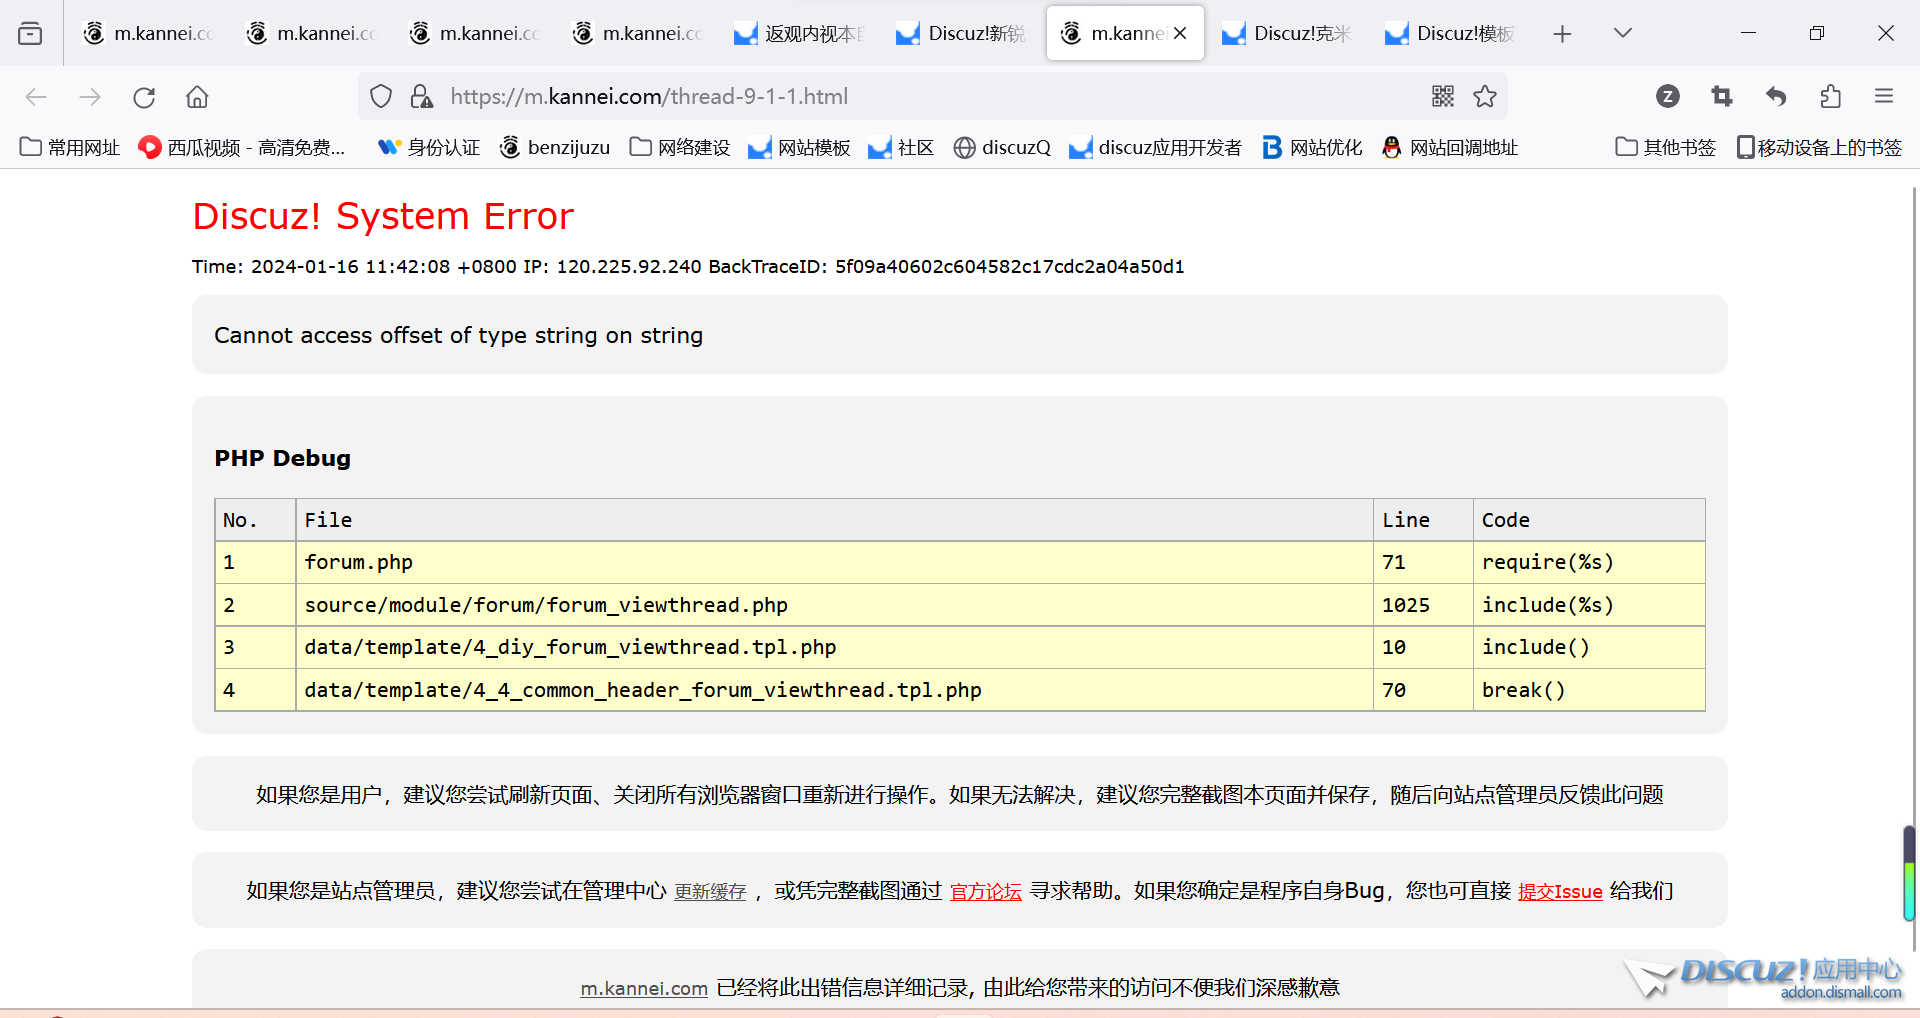Click the 更新缓存 link
Image resolution: width=1920 pixels, height=1018 pixels.
coord(710,892)
